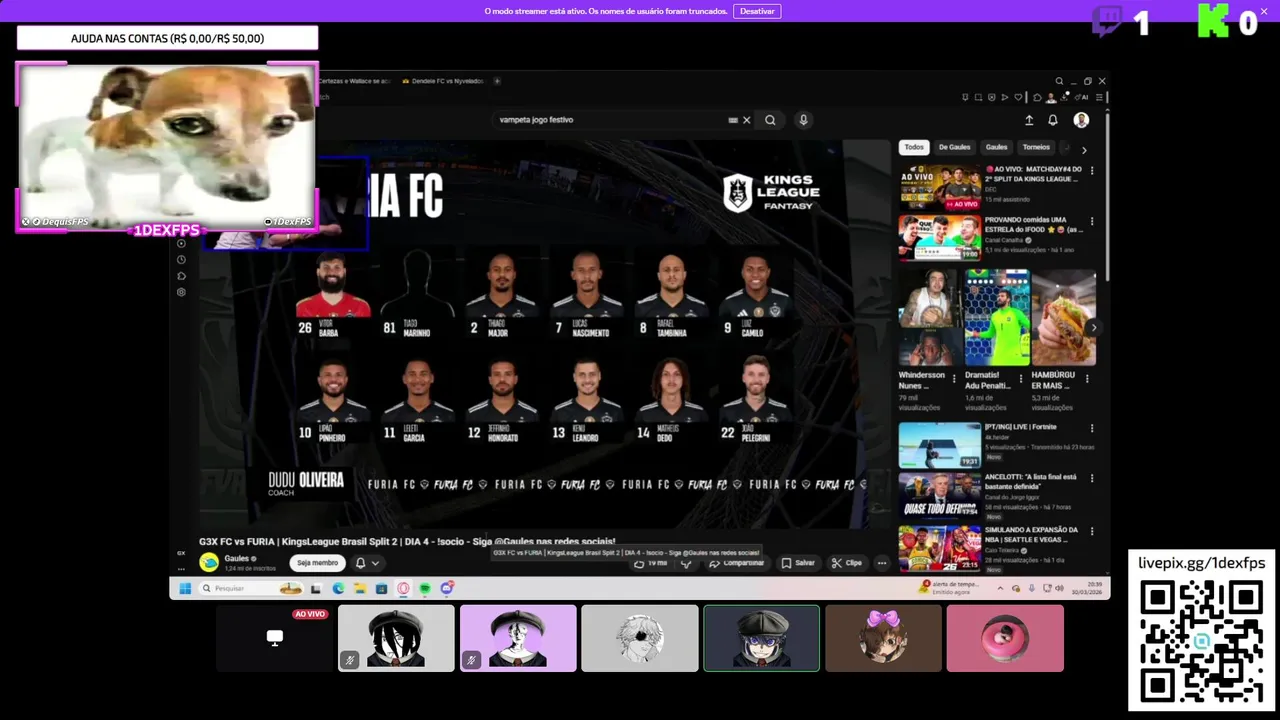Open the AO VIVO Matchday#4 video thumbnail
Viewport: 1280px width, 720px height.
click(940, 187)
